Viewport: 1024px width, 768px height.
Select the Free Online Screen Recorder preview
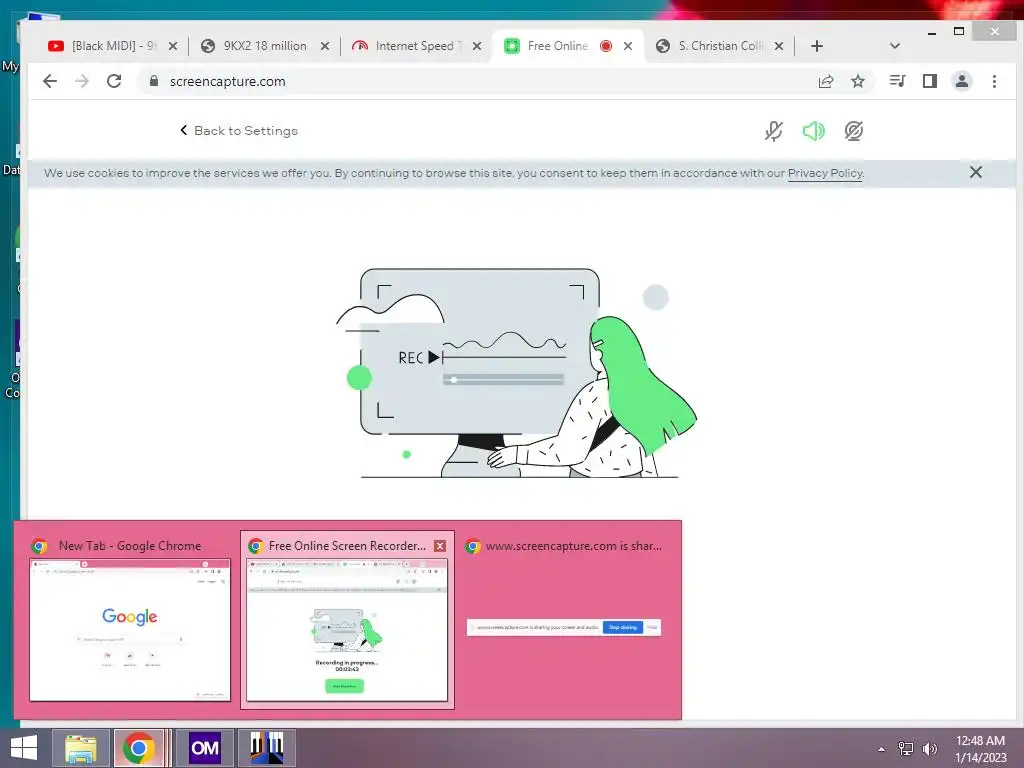pos(347,619)
